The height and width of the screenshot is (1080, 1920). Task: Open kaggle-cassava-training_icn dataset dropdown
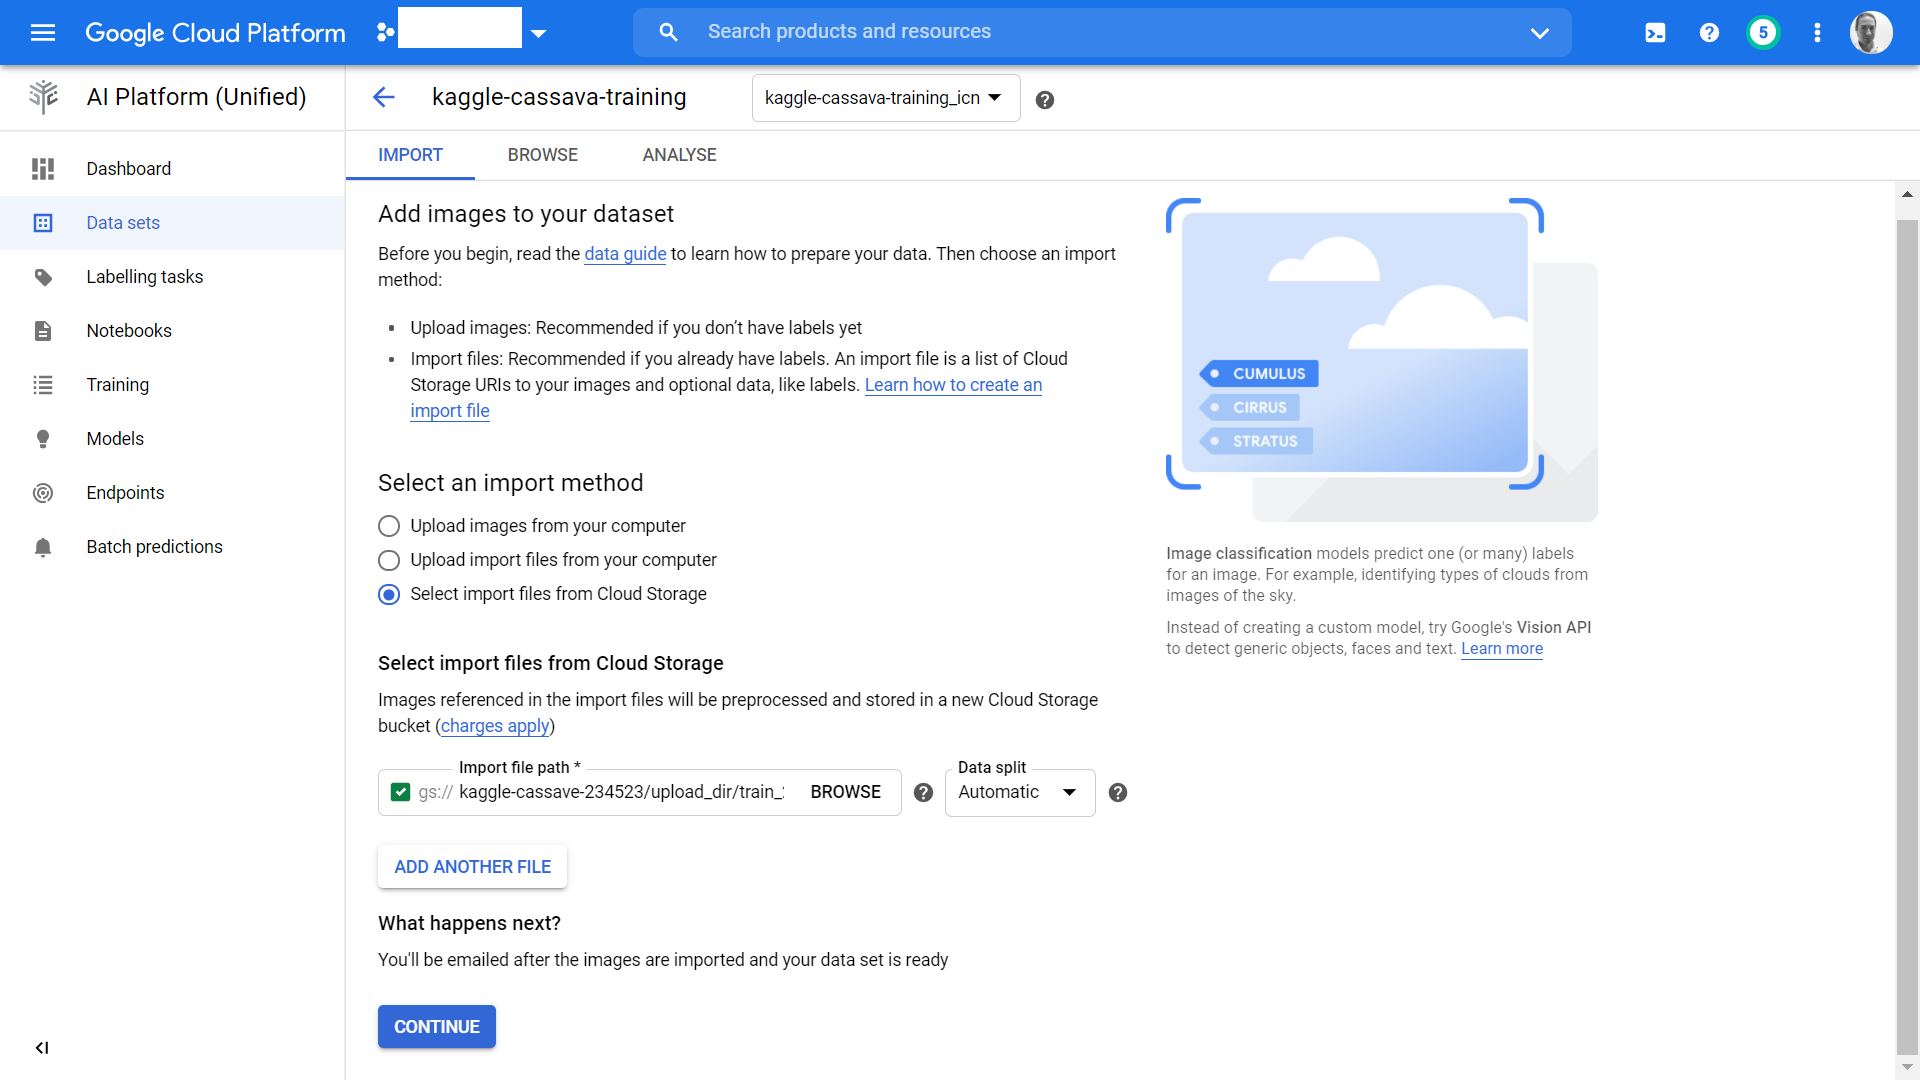pyautogui.click(x=884, y=98)
